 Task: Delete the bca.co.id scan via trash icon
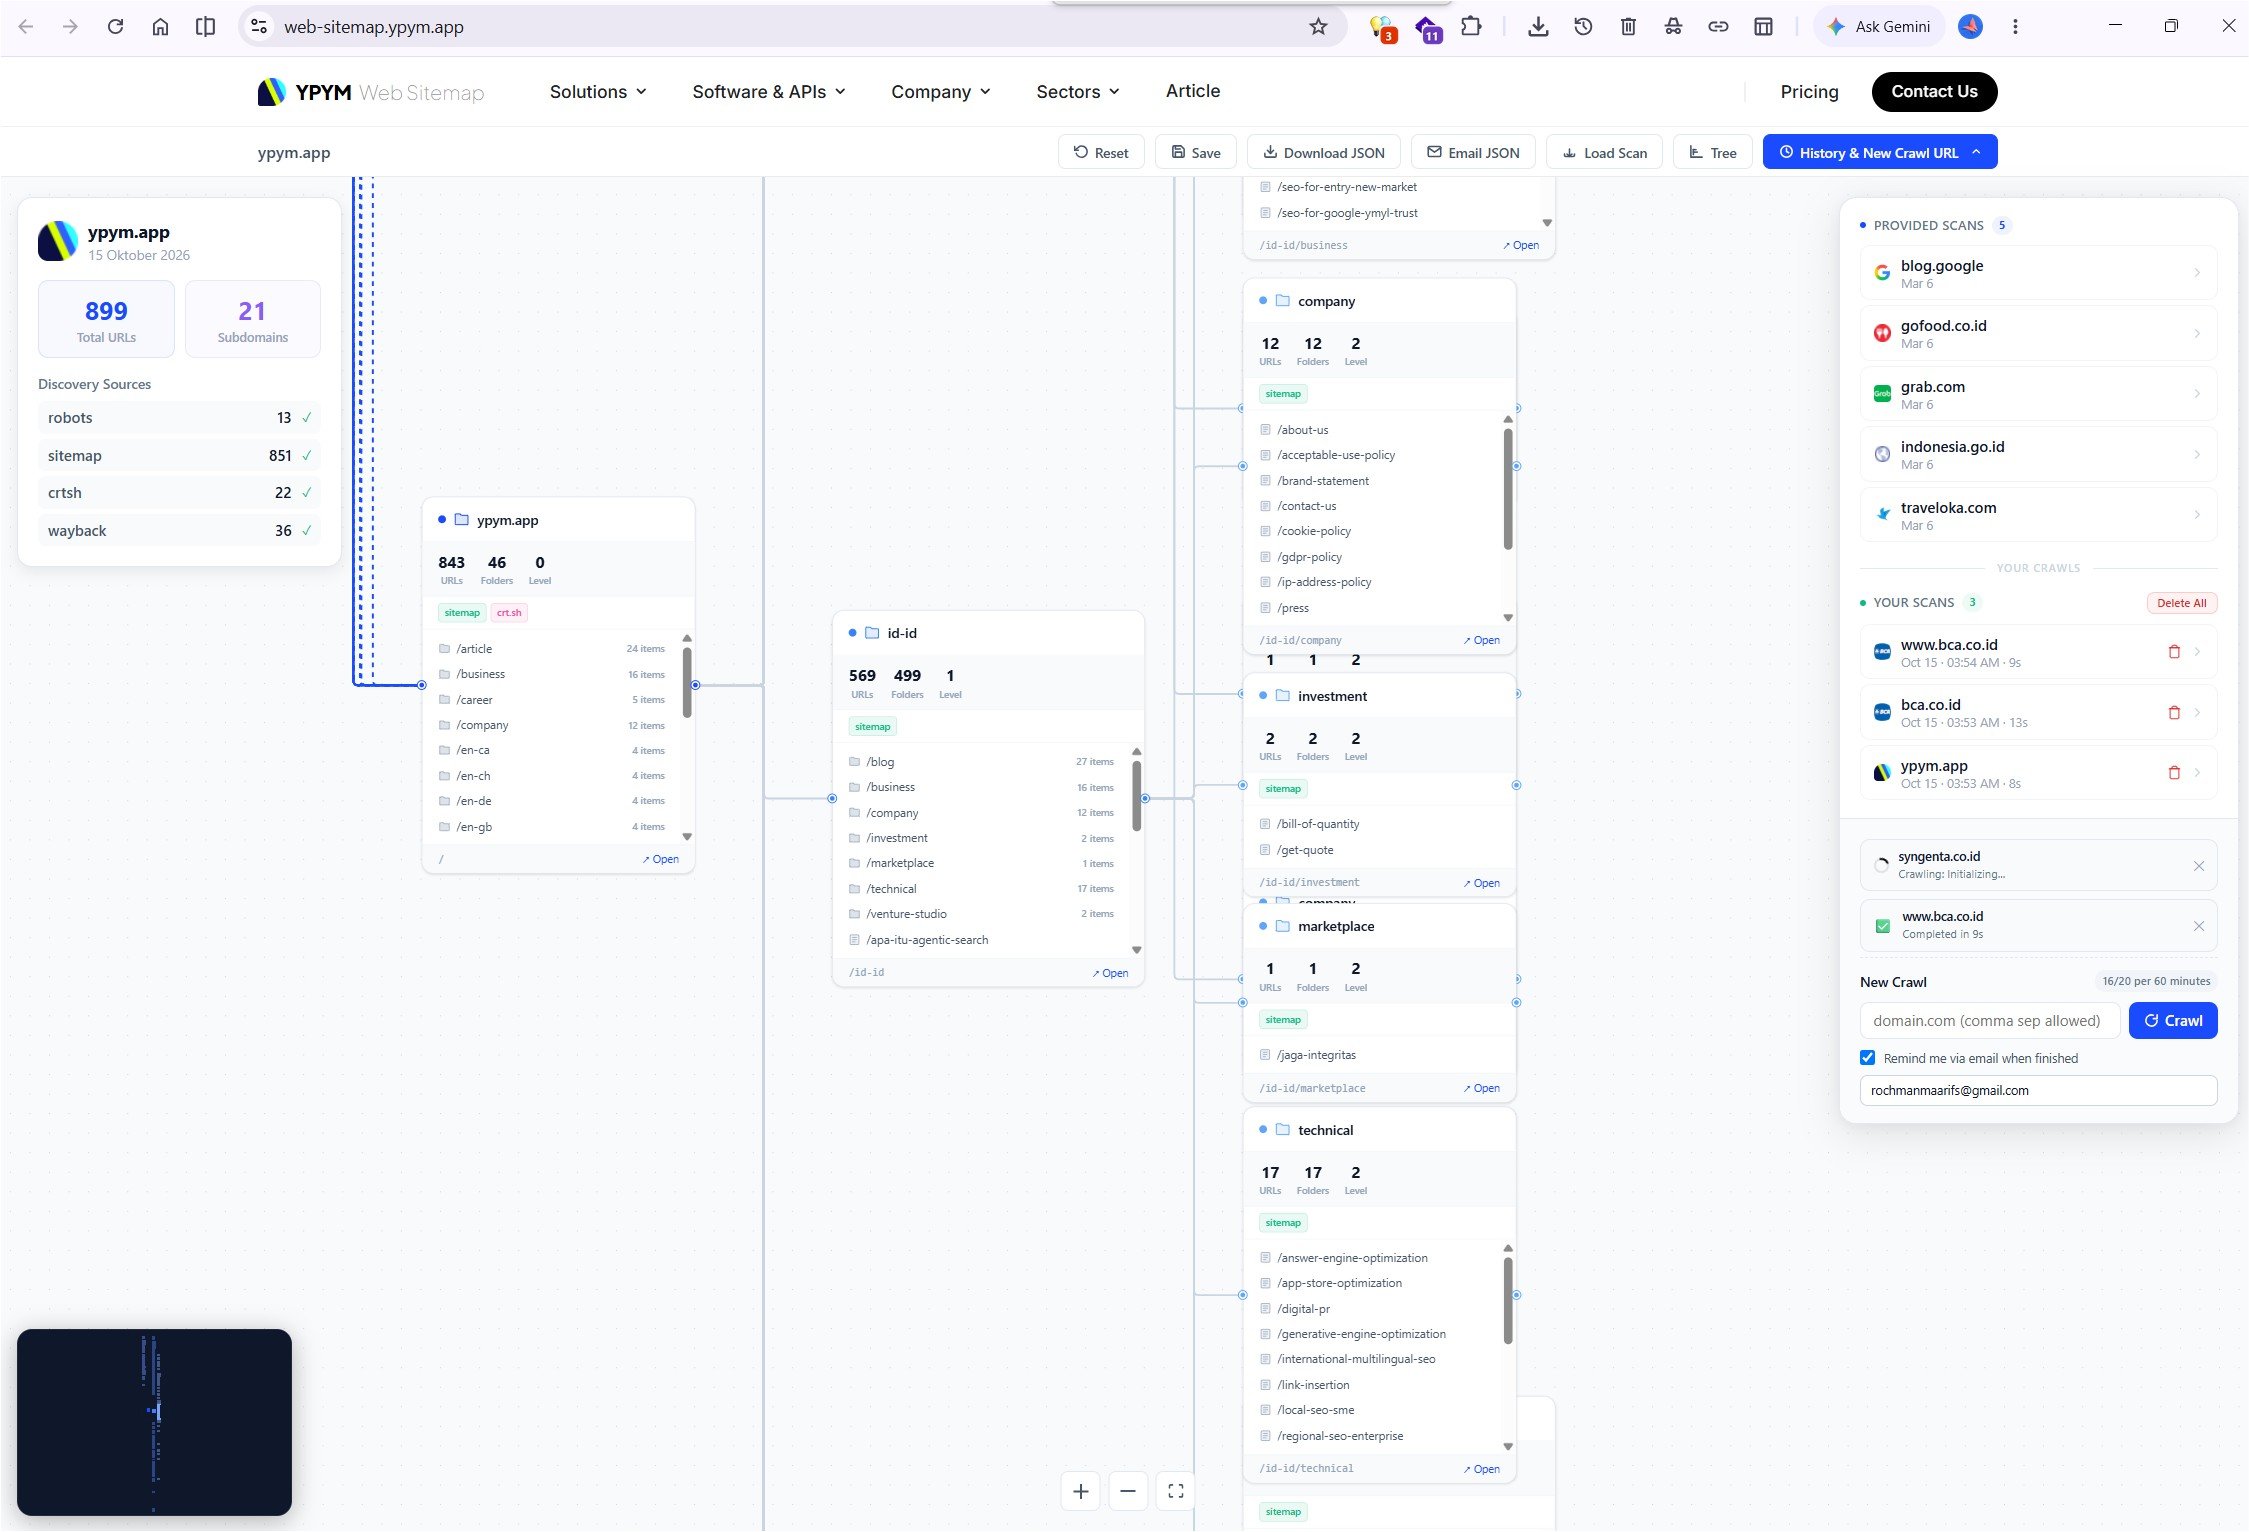[x=2174, y=713]
